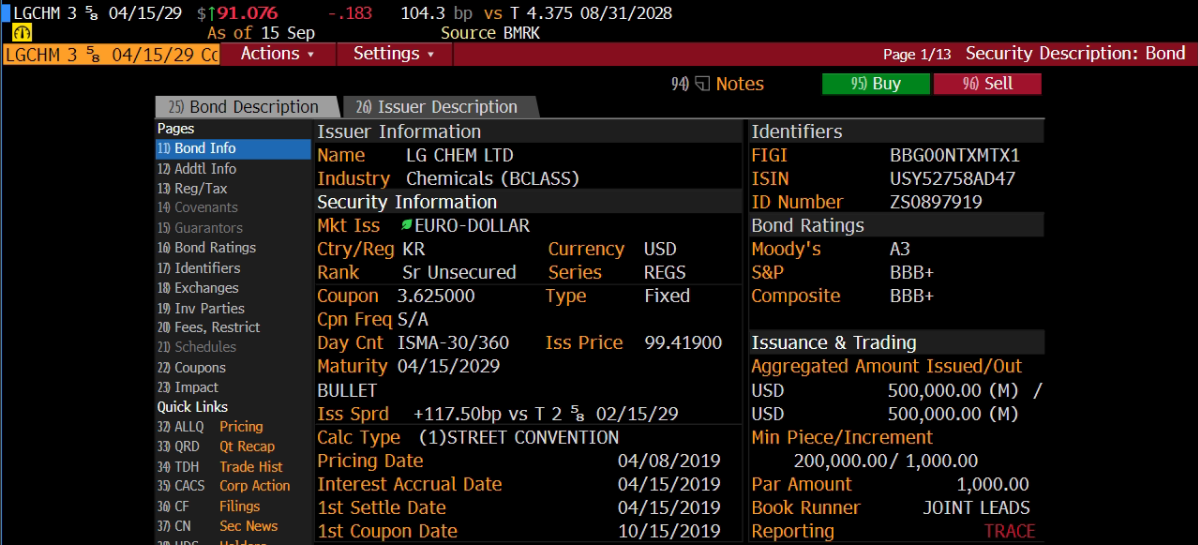Image resolution: width=1198 pixels, height=545 pixels.
Task: Click S&P rating BBB+
Action: pos(911,273)
